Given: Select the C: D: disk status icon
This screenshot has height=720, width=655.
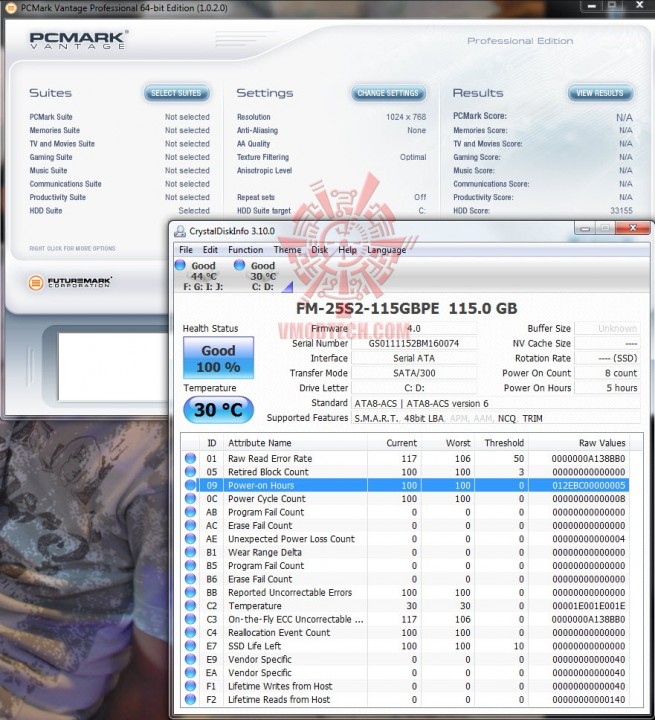Looking at the screenshot, I should tap(239, 265).
